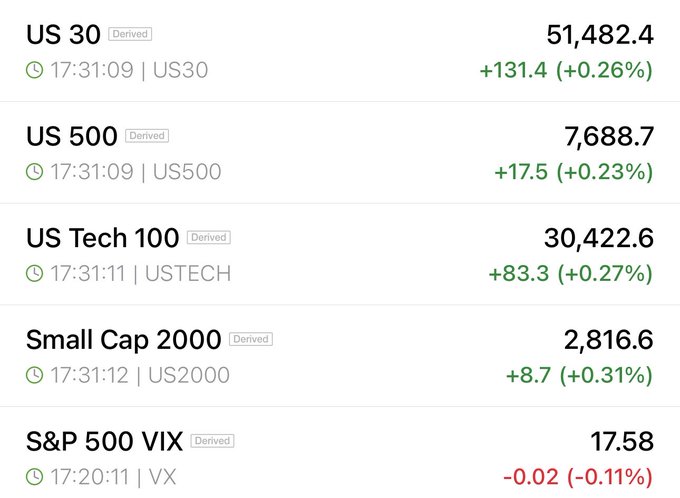This screenshot has width=680, height=498.
Task: Click the clock icon beside VX timestamp
Action: [x=34, y=476]
